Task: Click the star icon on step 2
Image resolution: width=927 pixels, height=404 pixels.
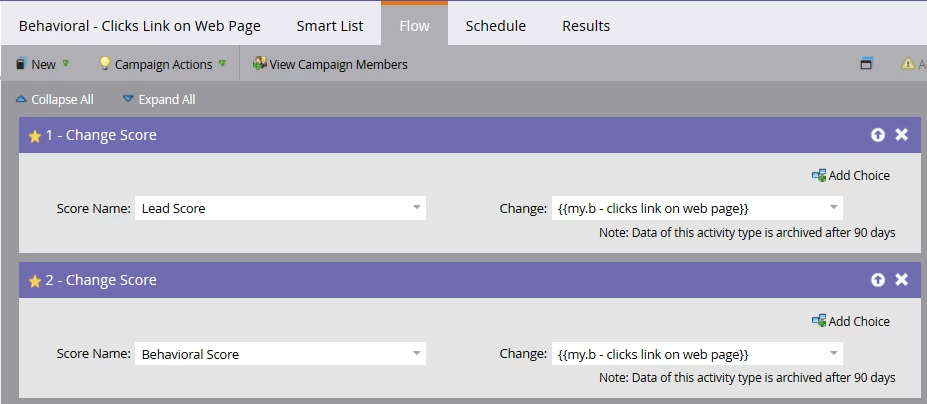Action: (35, 281)
